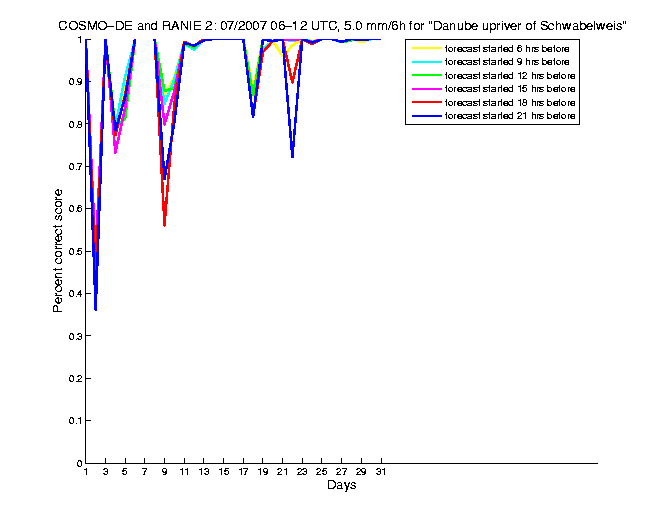Click x-axis tick label 27
660x520 pixels.
[341, 472]
